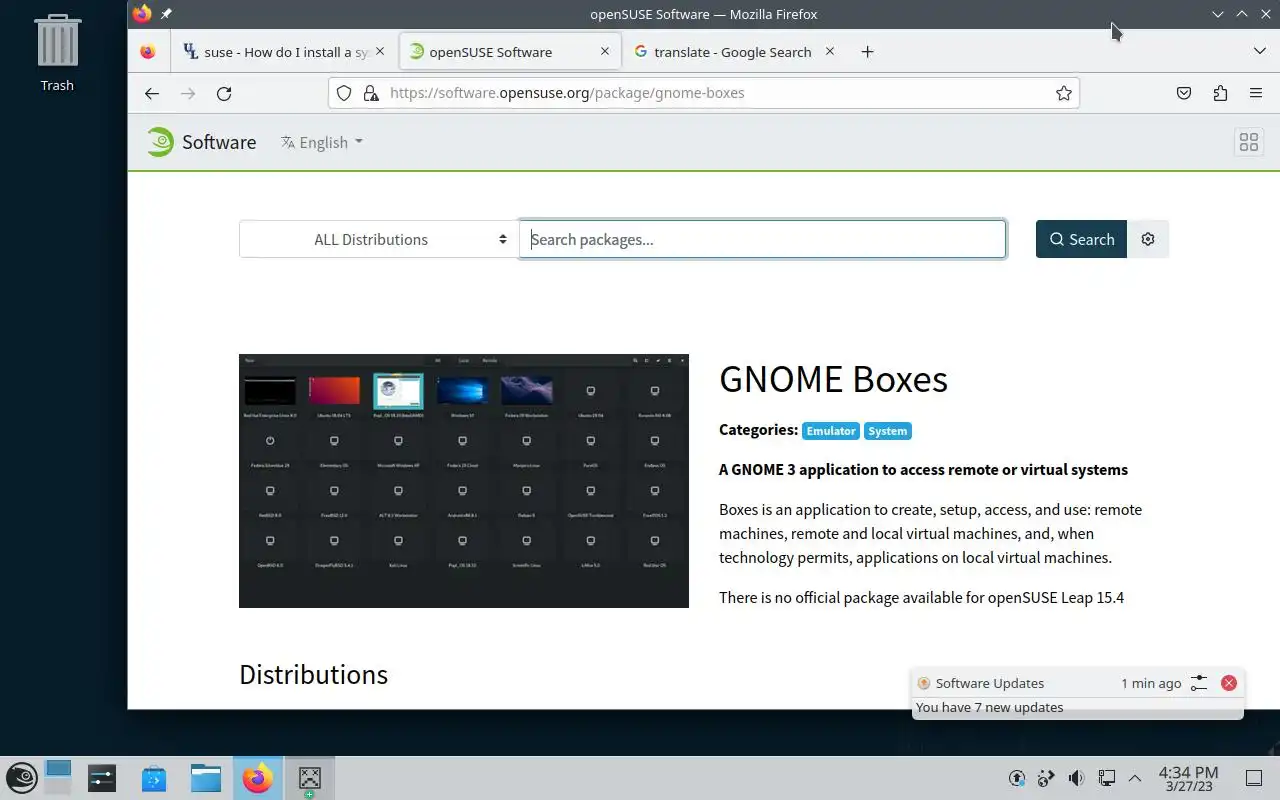Save page to Pocket

1184,93
